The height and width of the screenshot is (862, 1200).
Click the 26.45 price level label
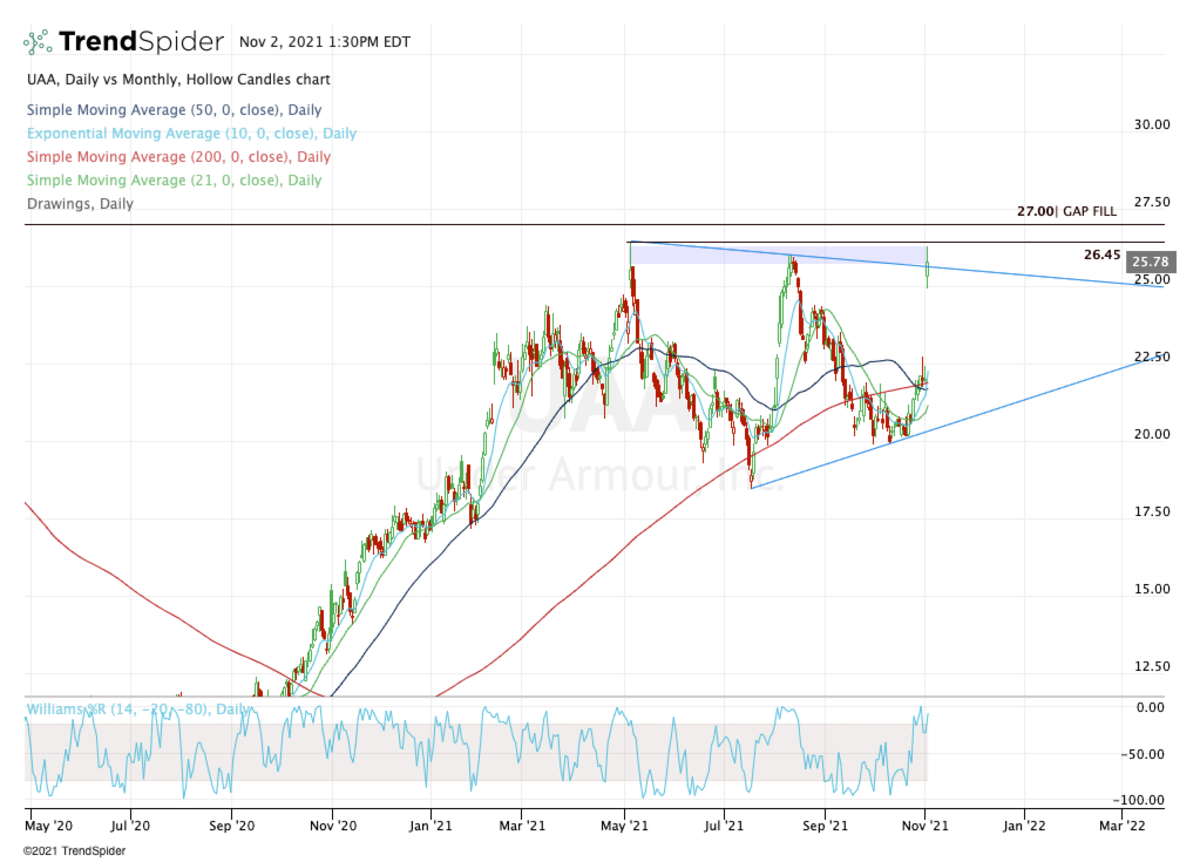1102,255
